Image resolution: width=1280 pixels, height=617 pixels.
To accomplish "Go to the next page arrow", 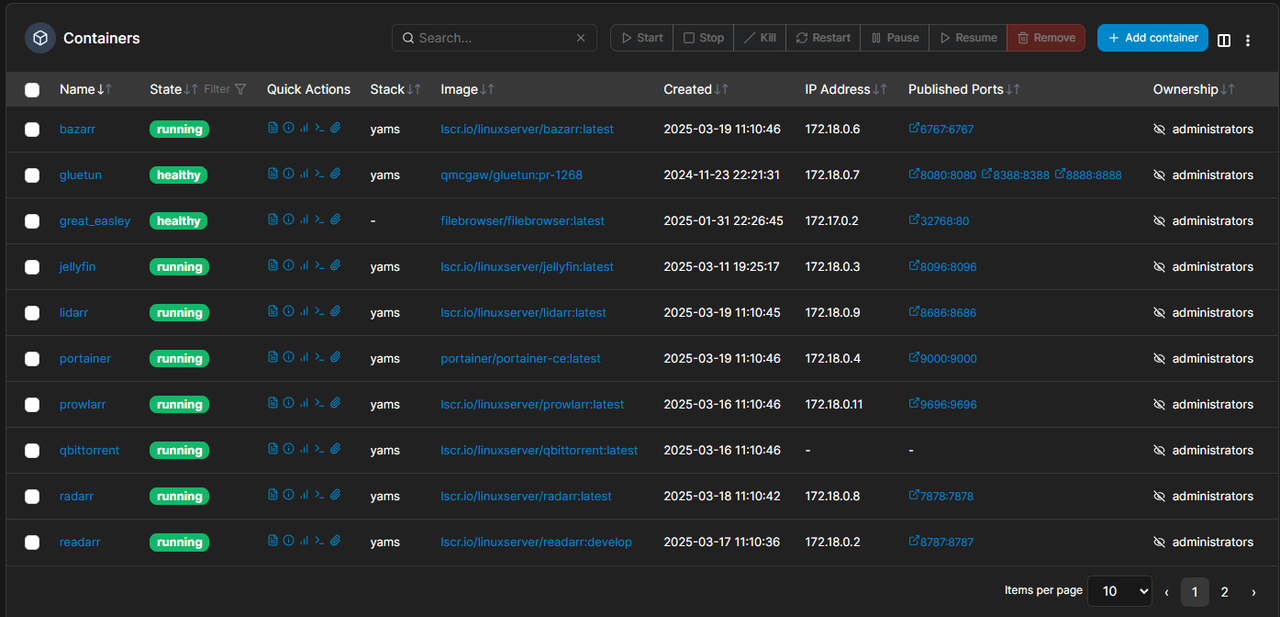I will pos(1253,592).
